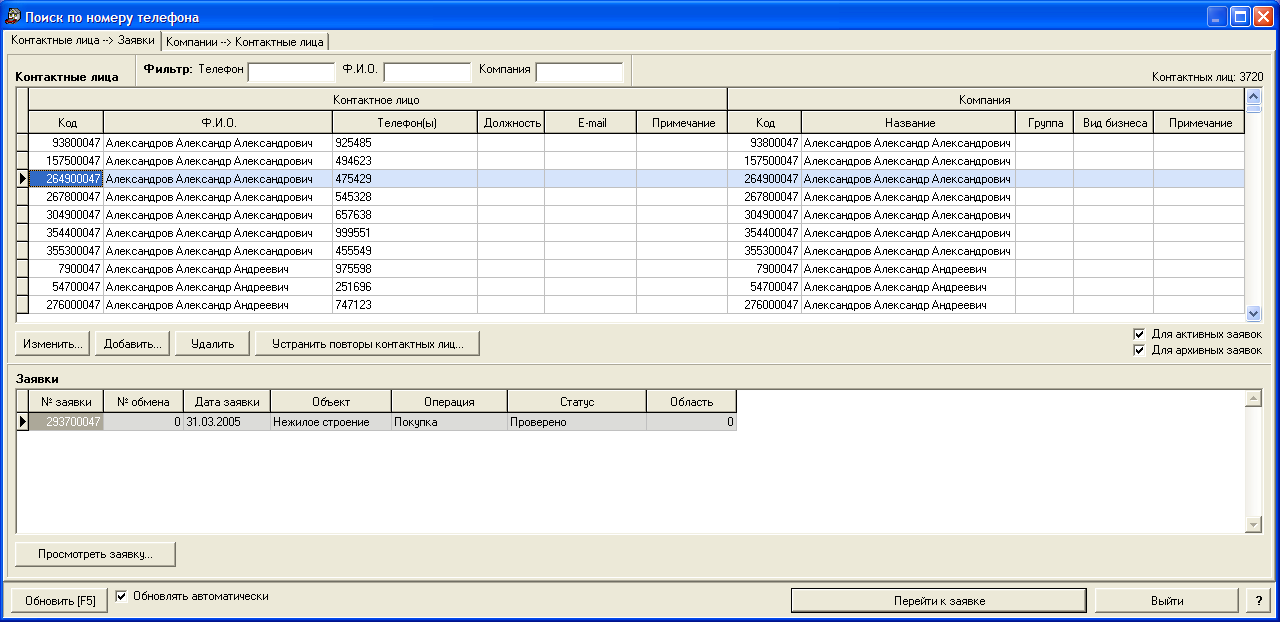Toggle Обновлять автоматически checkbox
The width and height of the screenshot is (1280, 622).
(122, 597)
